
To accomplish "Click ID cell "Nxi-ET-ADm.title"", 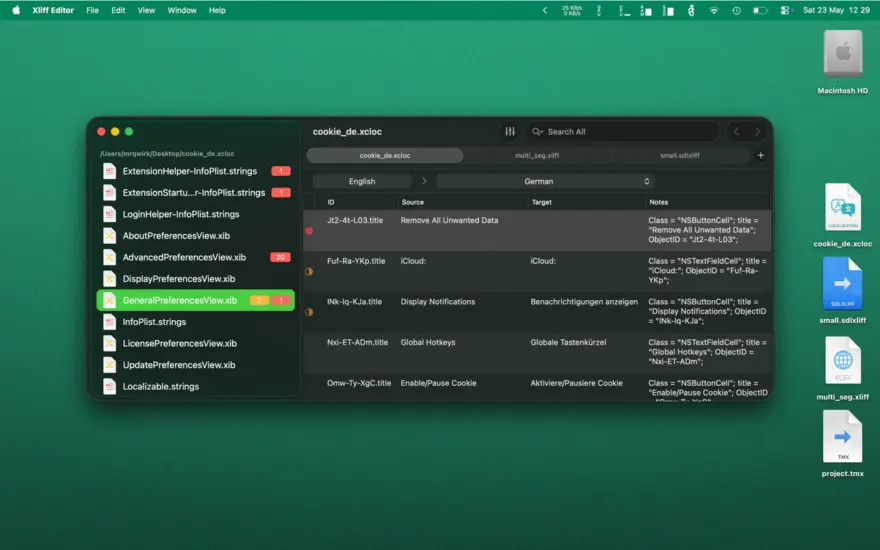I will pyautogui.click(x=358, y=342).
